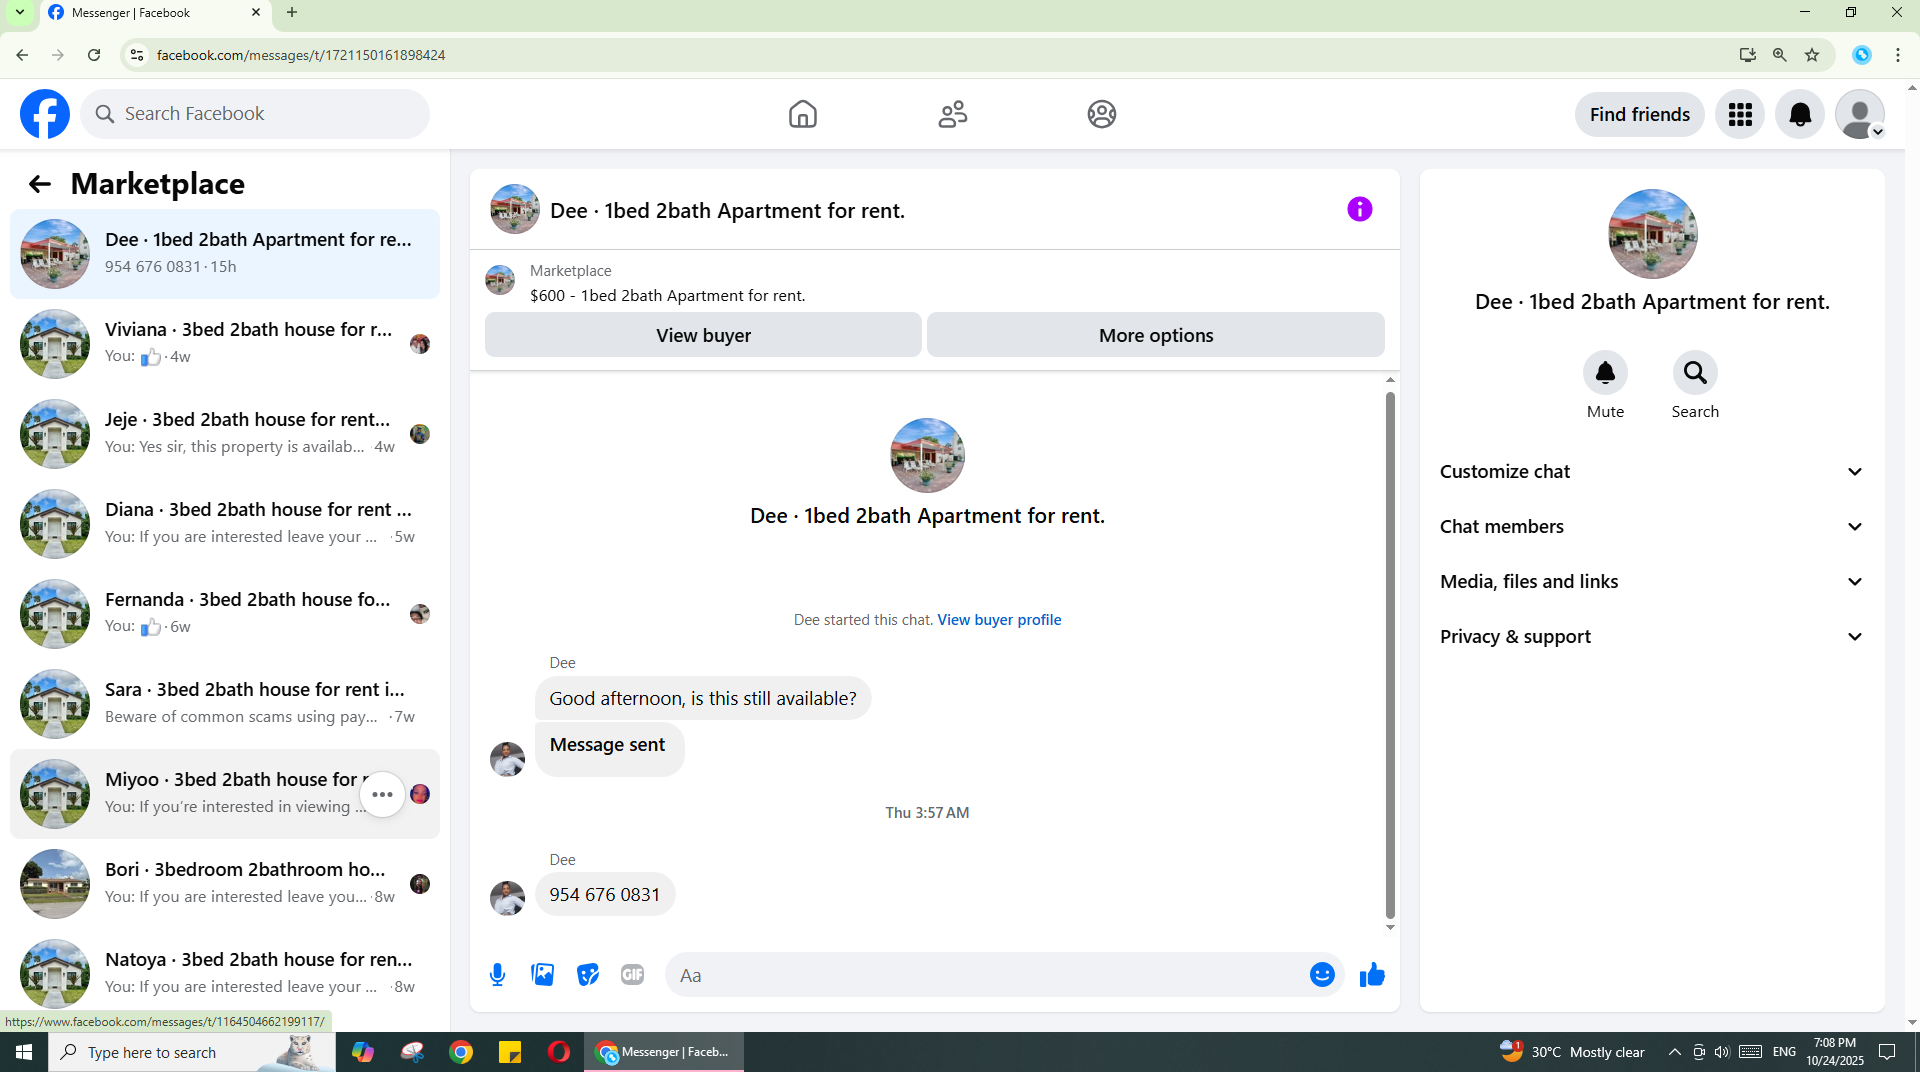Open the emoji picker smiley
The width and height of the screenshot is (1920, 1072).
[1322, 975]
